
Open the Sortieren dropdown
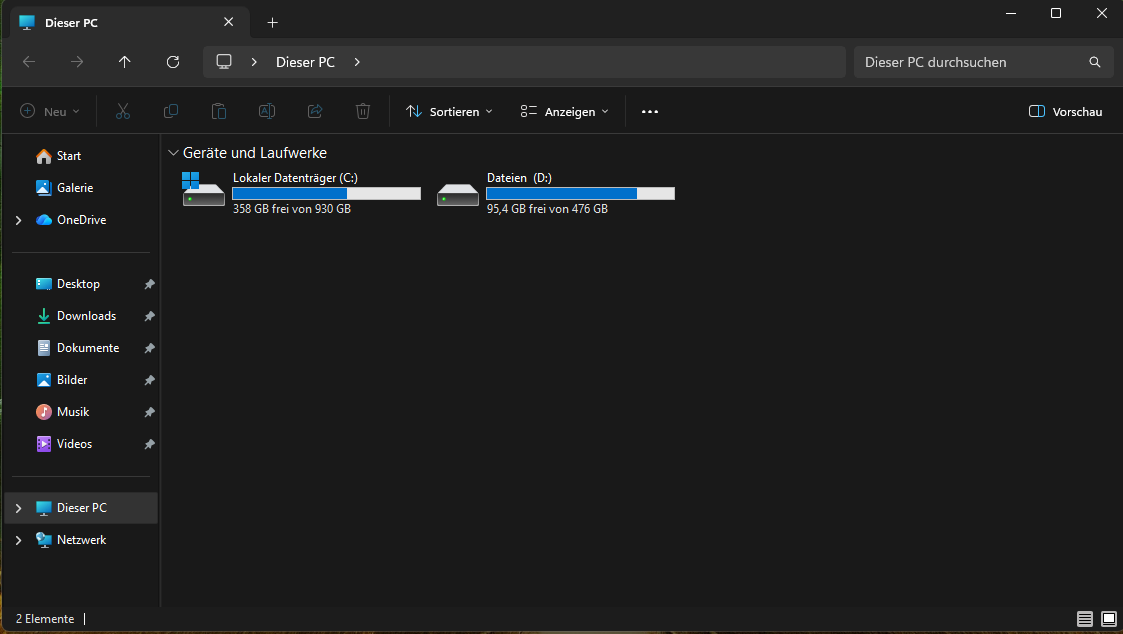[449, 112]
